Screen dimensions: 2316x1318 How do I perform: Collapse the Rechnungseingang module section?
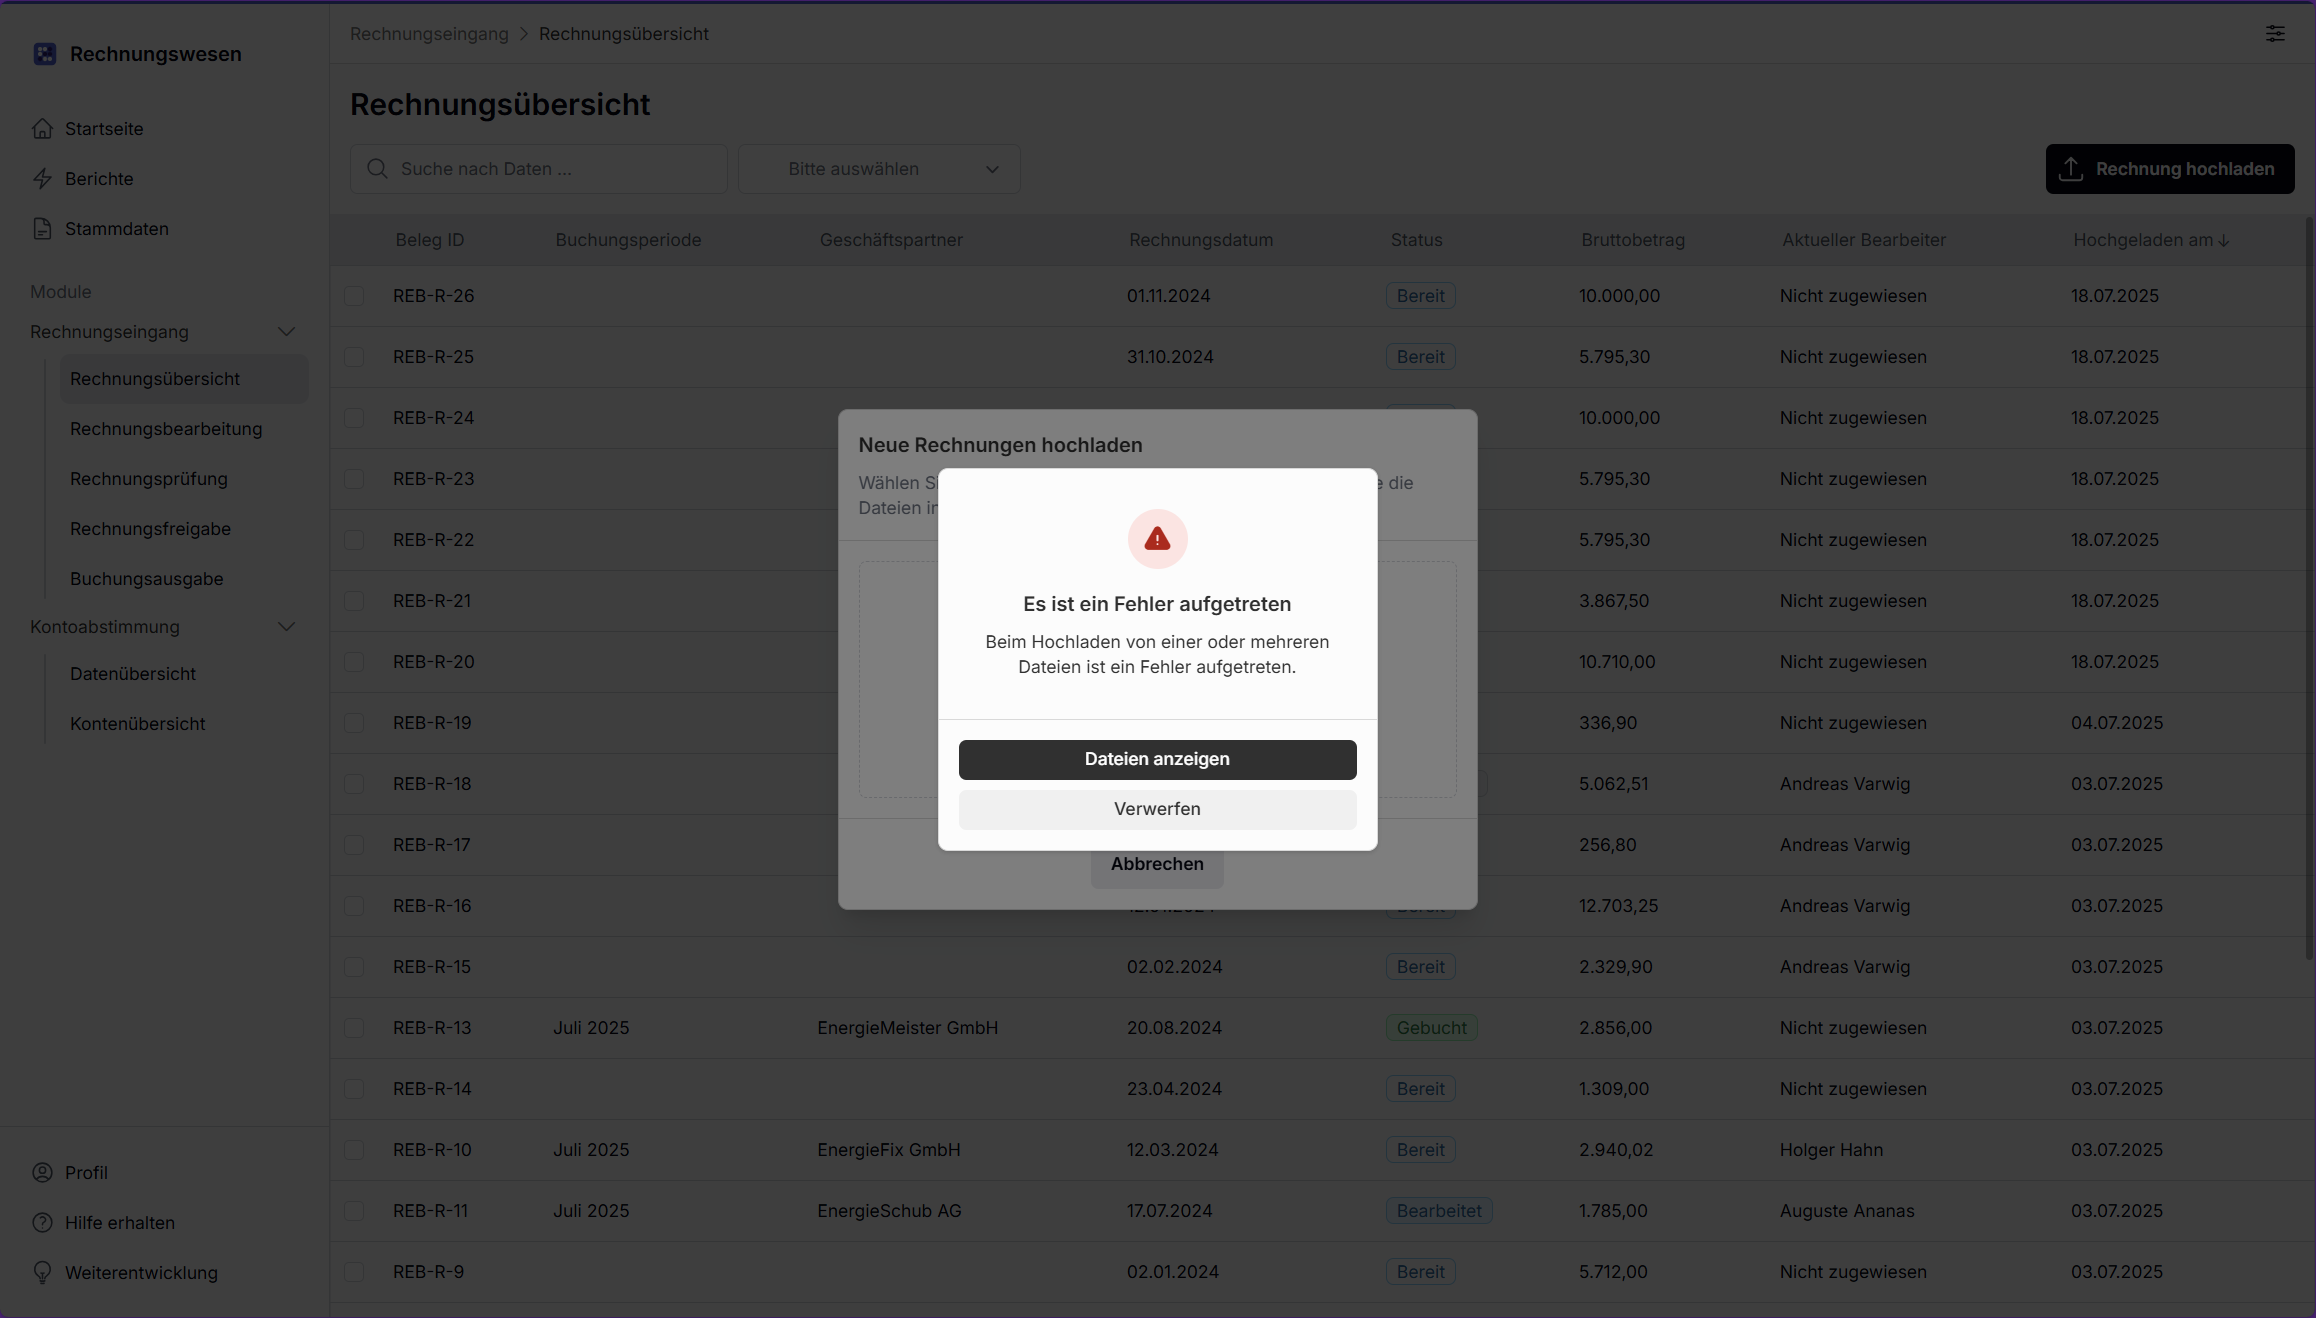(x=286, y=332)
